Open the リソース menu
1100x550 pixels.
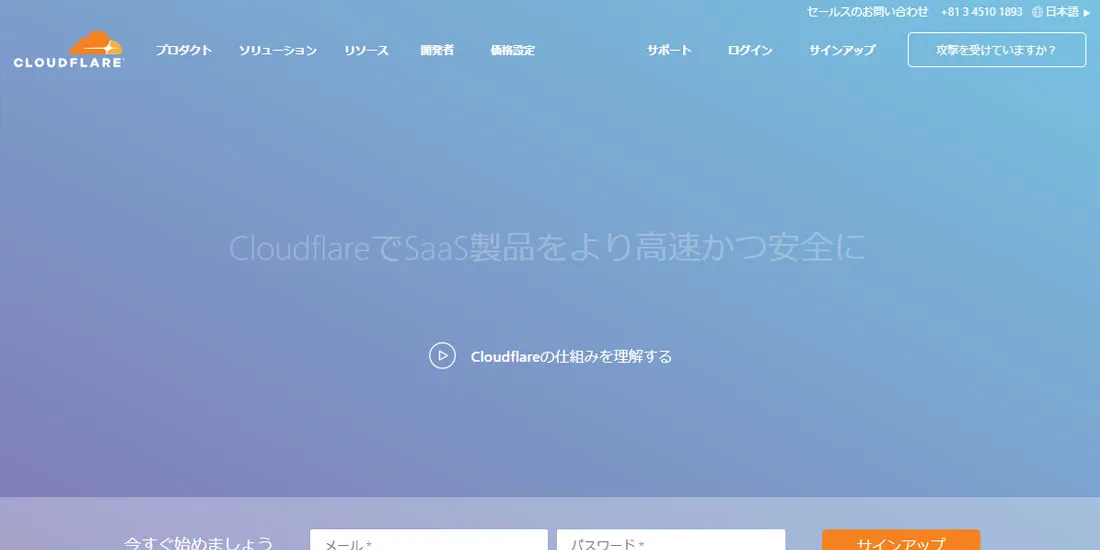tap(366, 51)
